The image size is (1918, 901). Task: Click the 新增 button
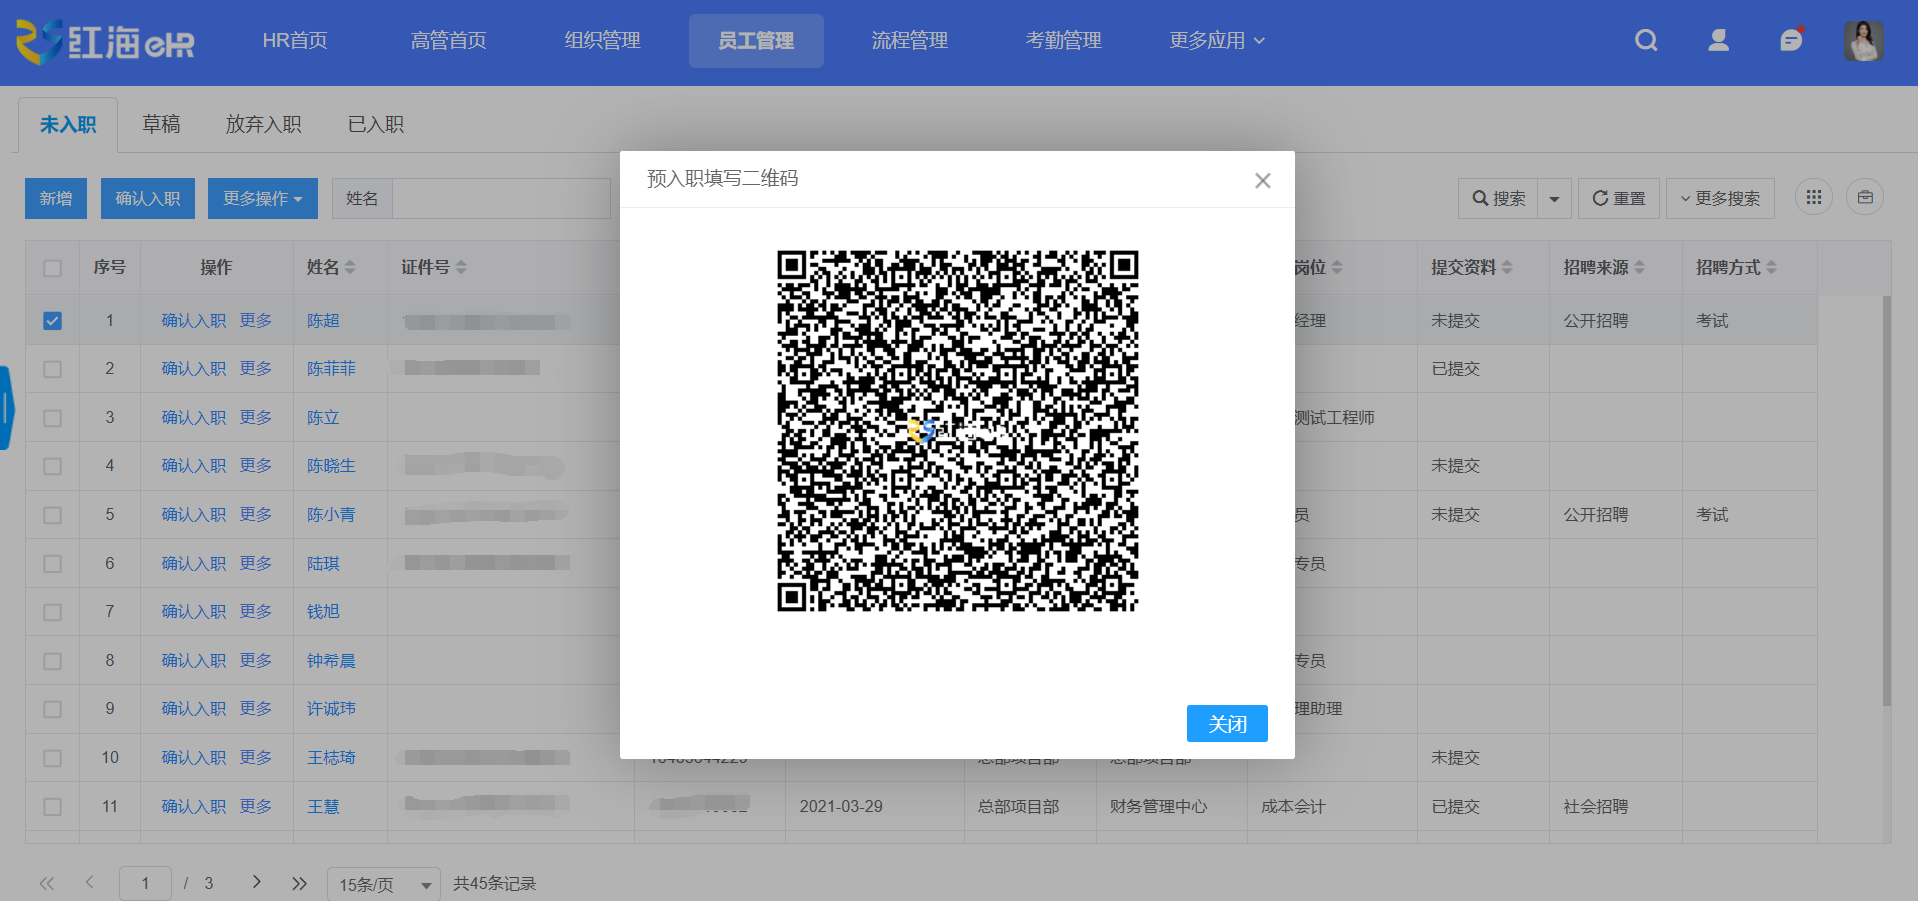pyautogui.click(x=56, y=198)
